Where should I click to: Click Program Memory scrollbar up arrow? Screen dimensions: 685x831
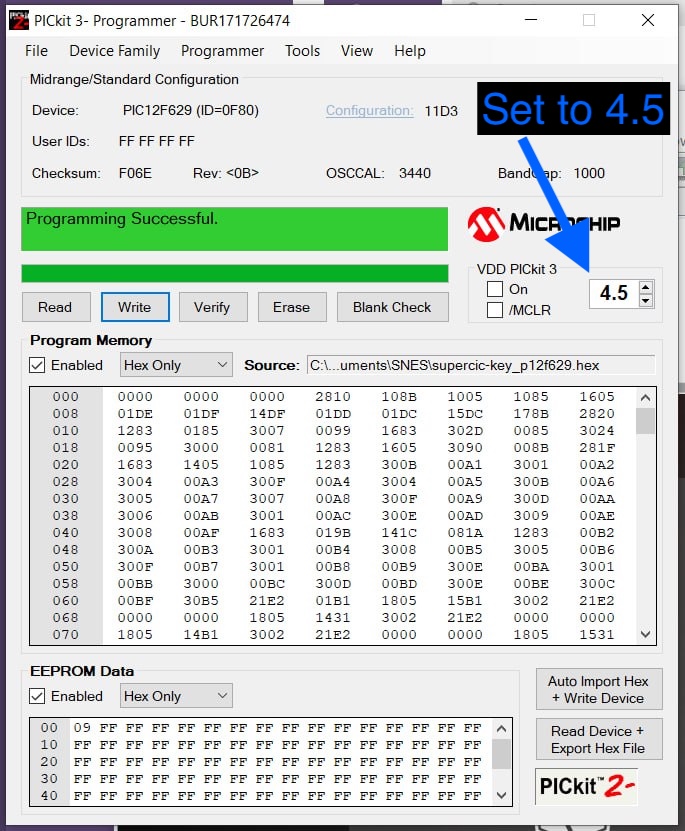[645, 397]
